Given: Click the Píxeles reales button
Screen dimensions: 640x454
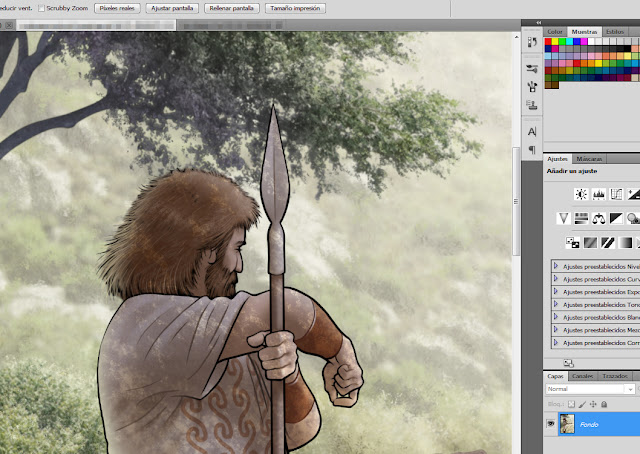Looking at the screenshot, I should click(x=117, y=8).
